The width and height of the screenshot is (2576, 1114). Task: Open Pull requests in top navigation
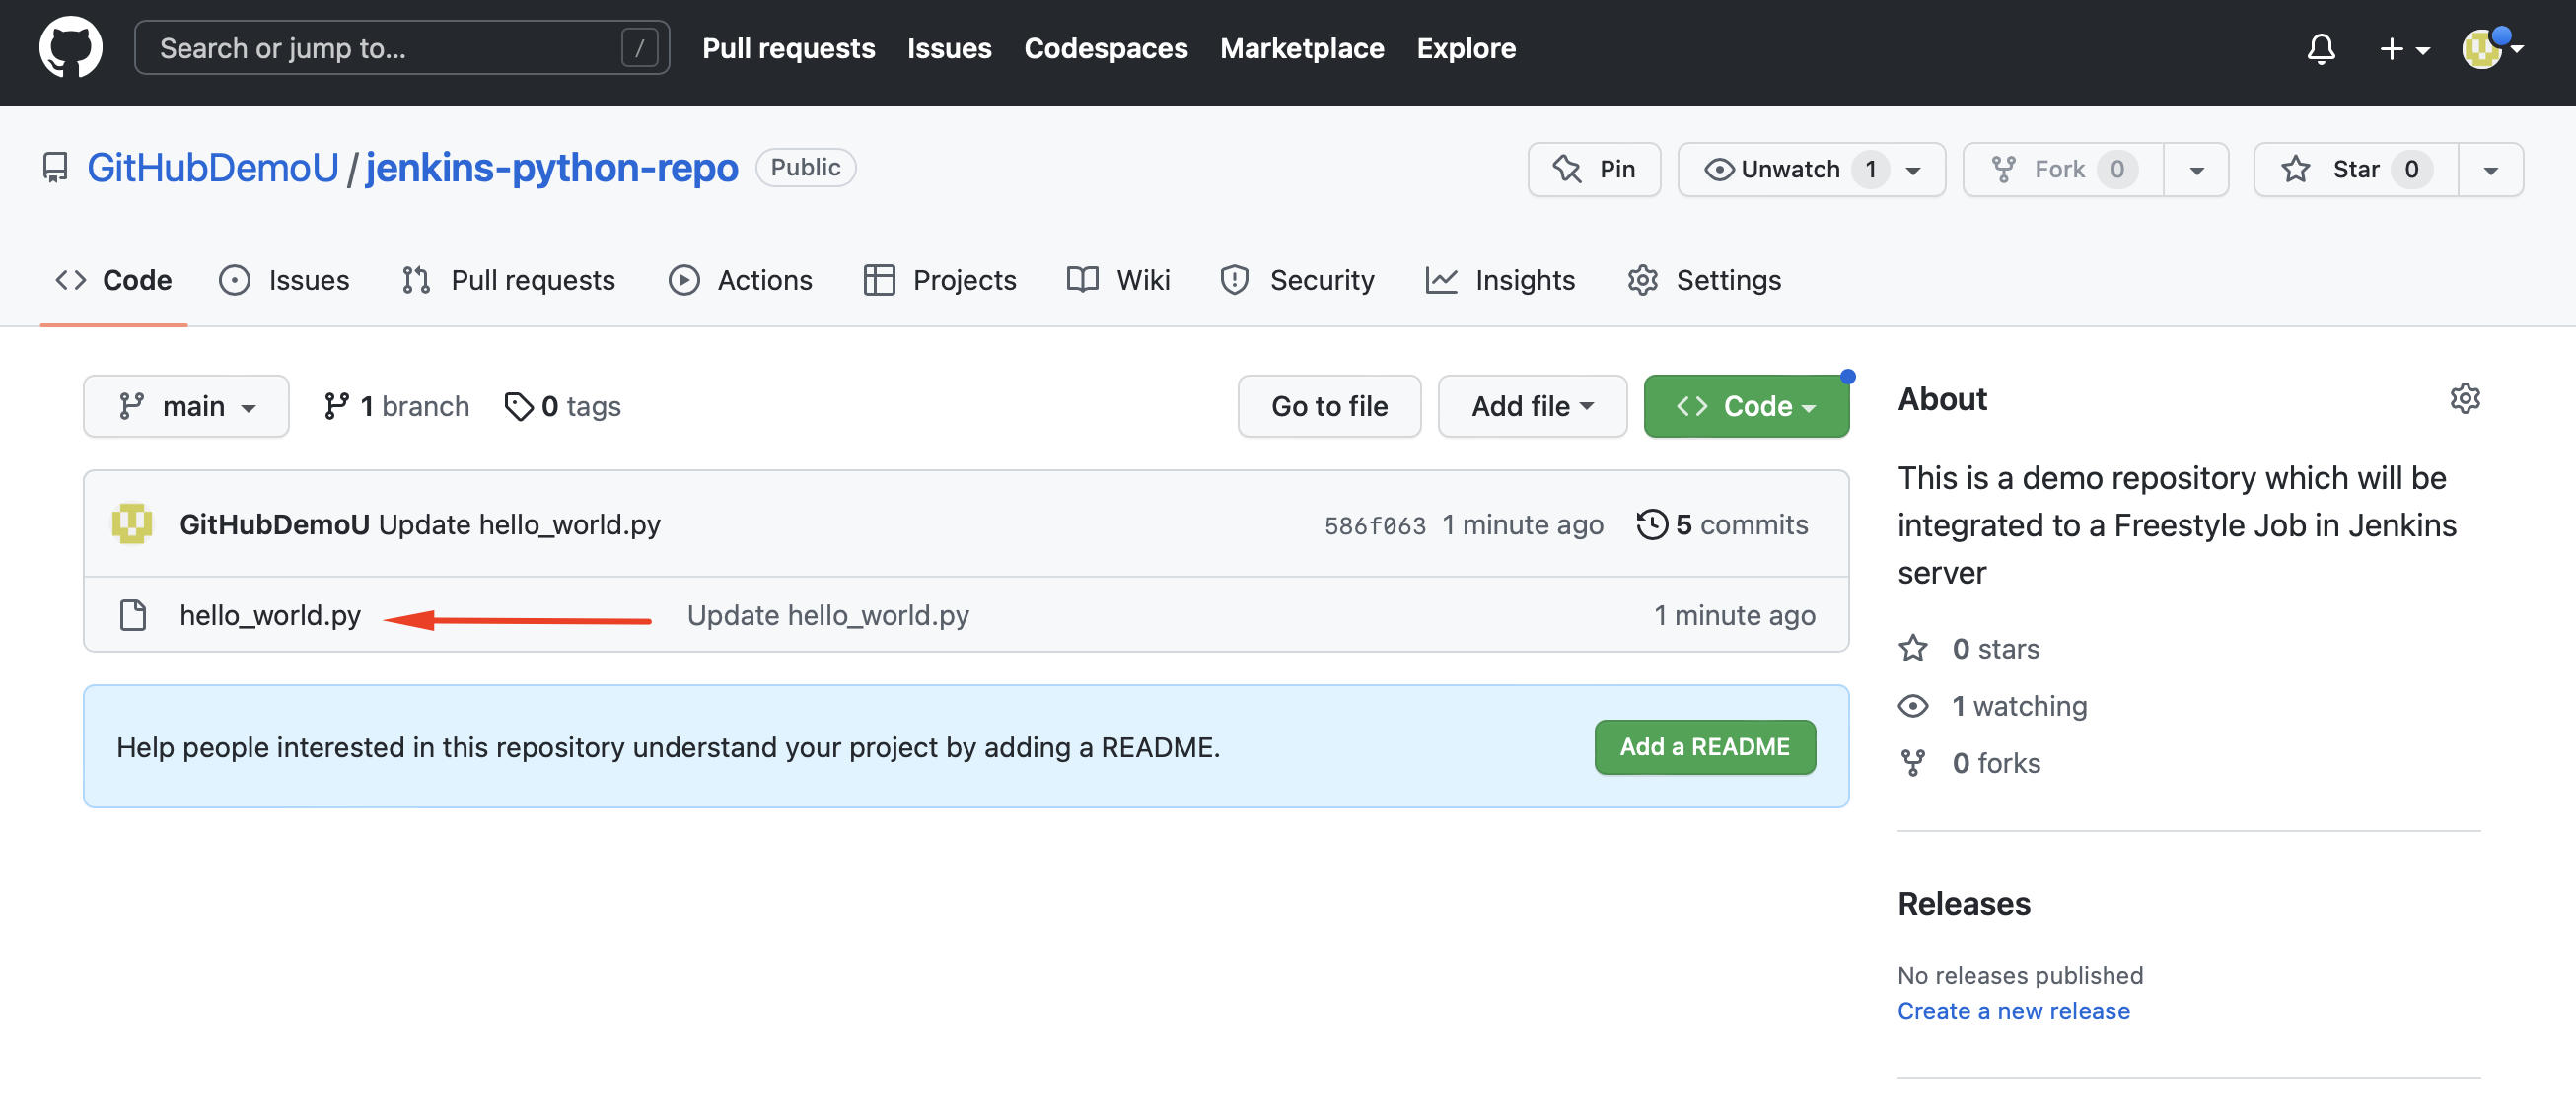[x=788, y=48]
